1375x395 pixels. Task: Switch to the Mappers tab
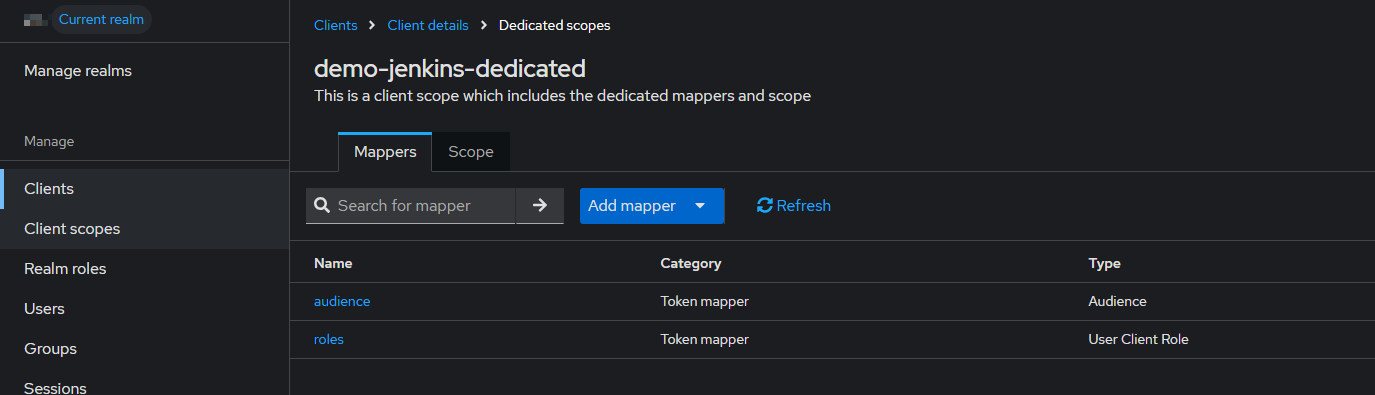pos(385,152)
